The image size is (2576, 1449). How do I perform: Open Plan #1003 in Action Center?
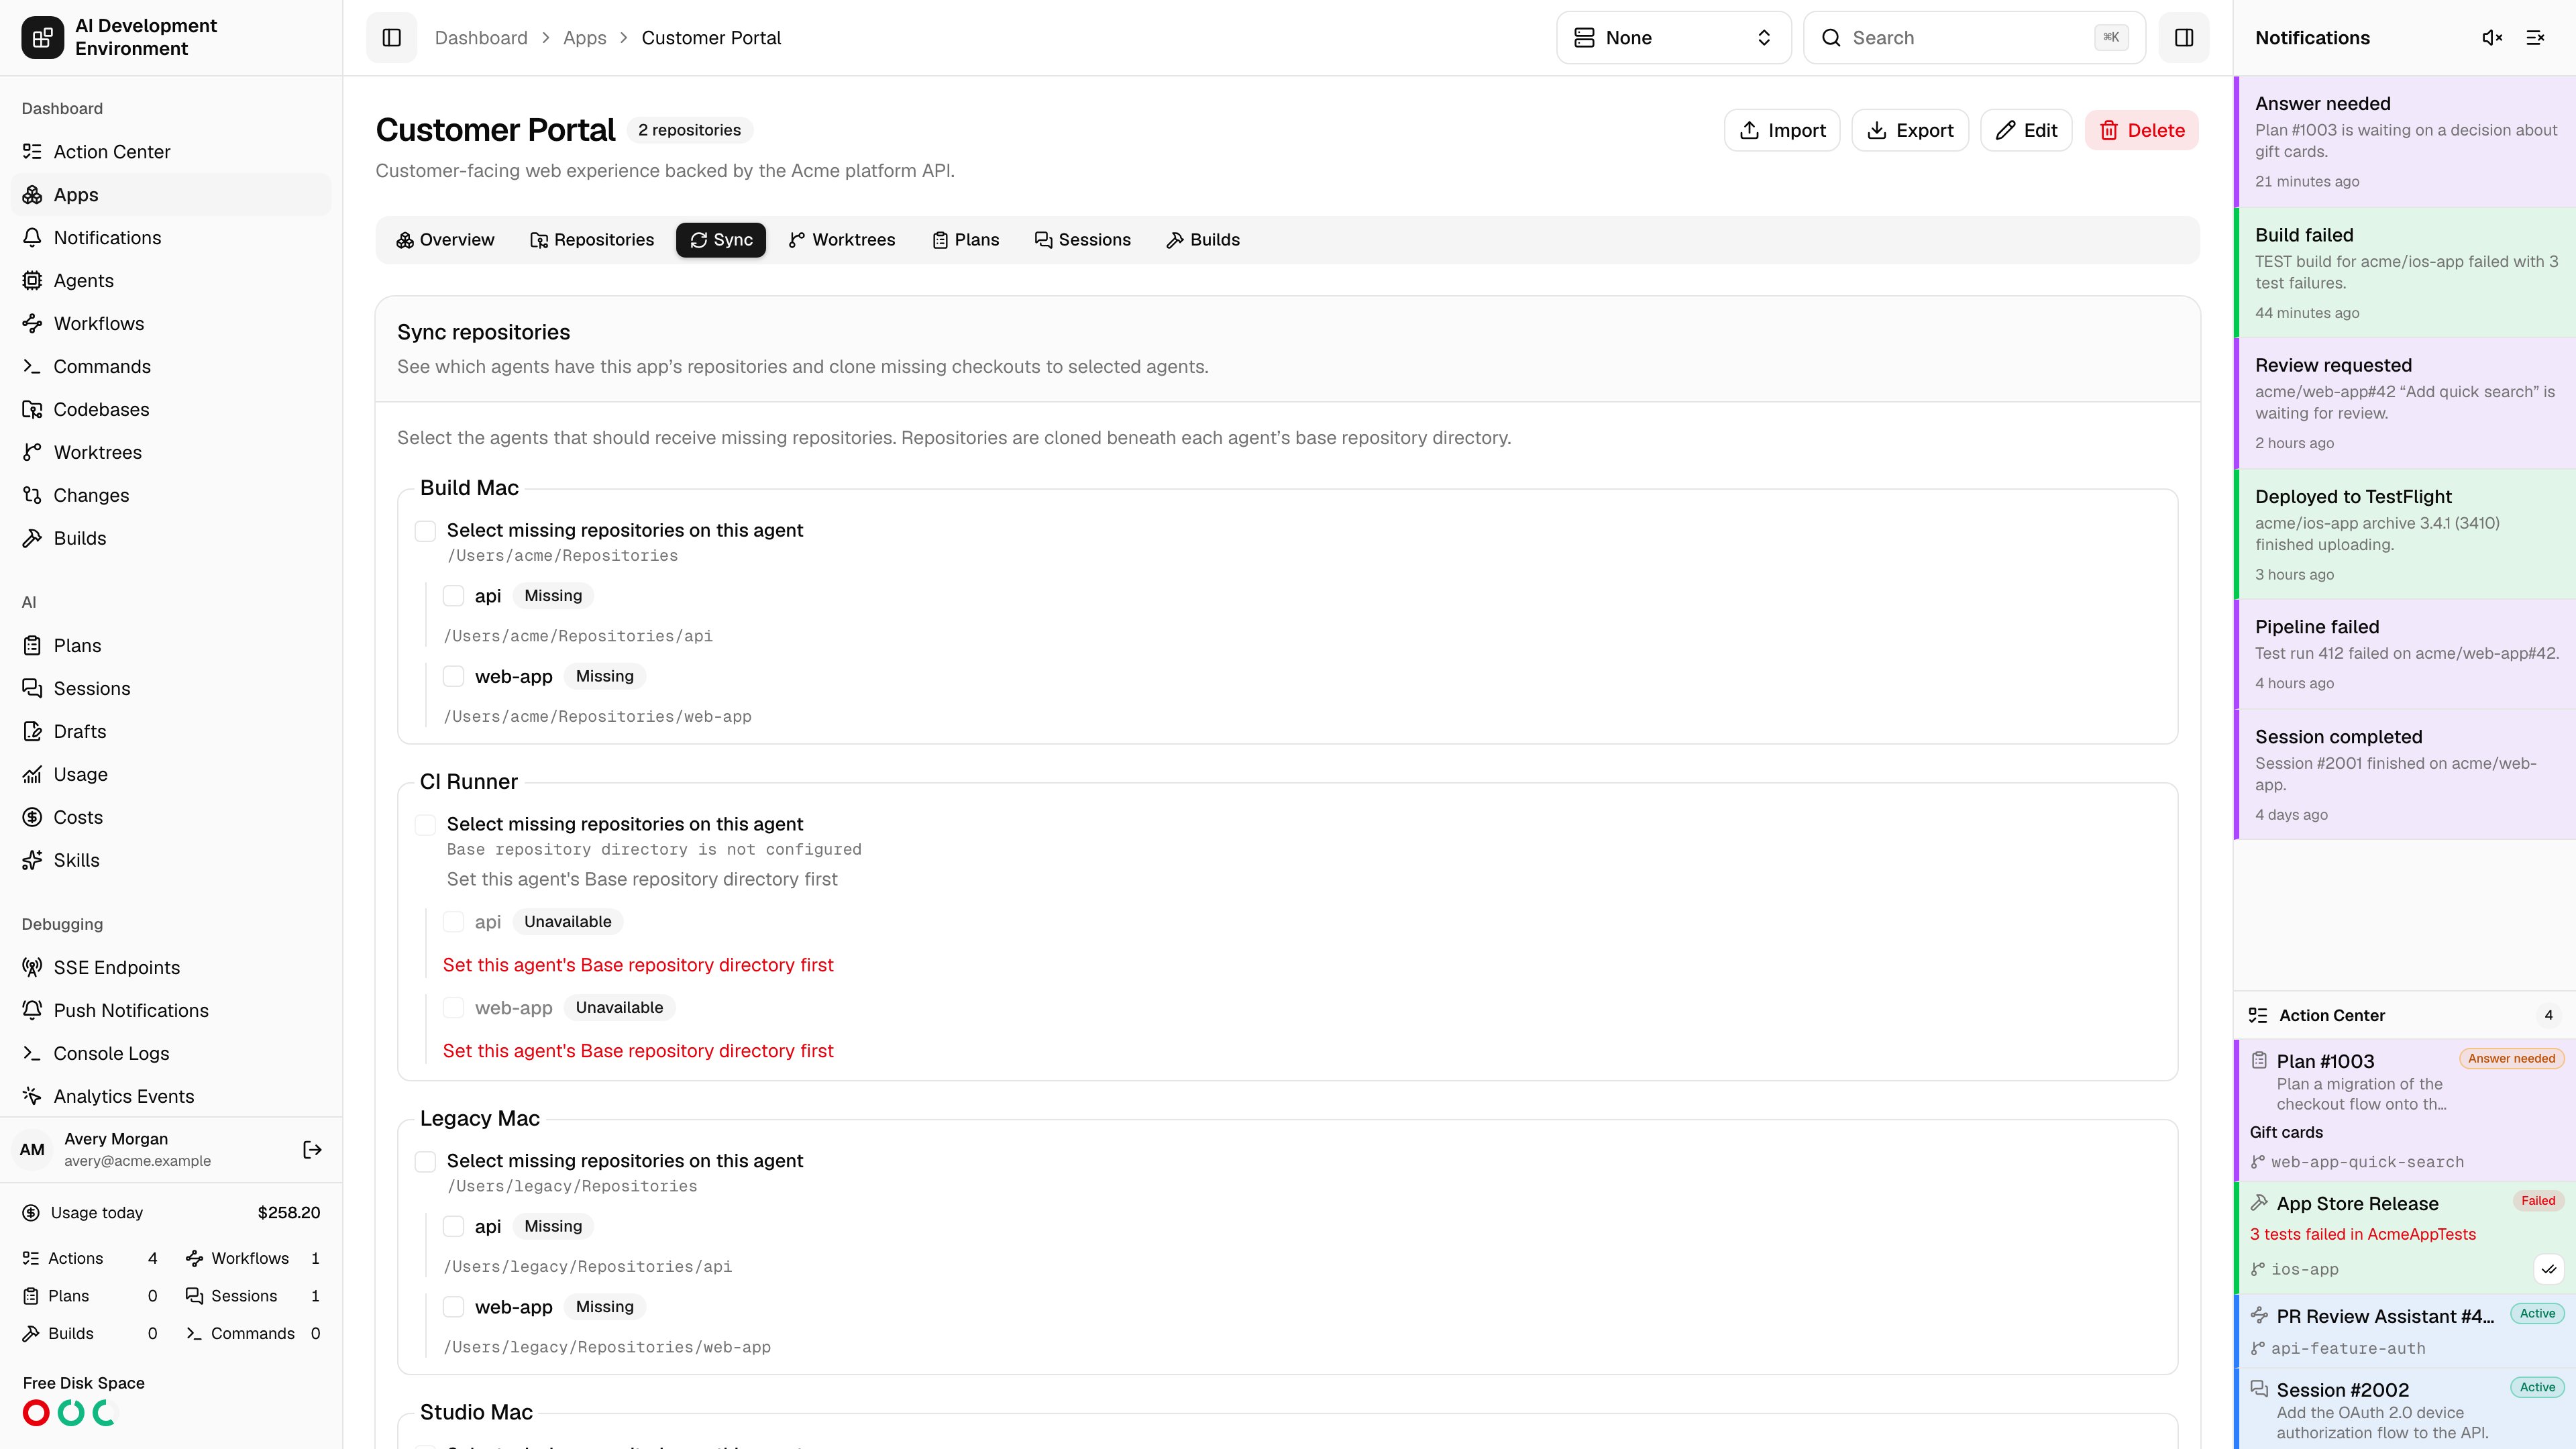click(x=2405, y=1110)
